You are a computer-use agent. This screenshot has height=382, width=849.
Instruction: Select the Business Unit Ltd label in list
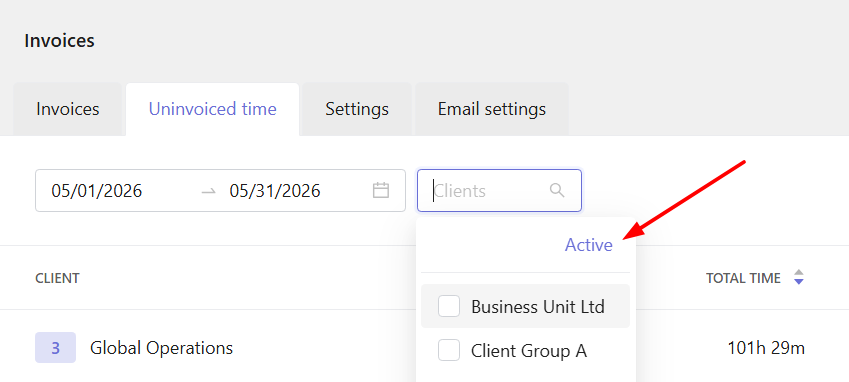coord(538,307)
